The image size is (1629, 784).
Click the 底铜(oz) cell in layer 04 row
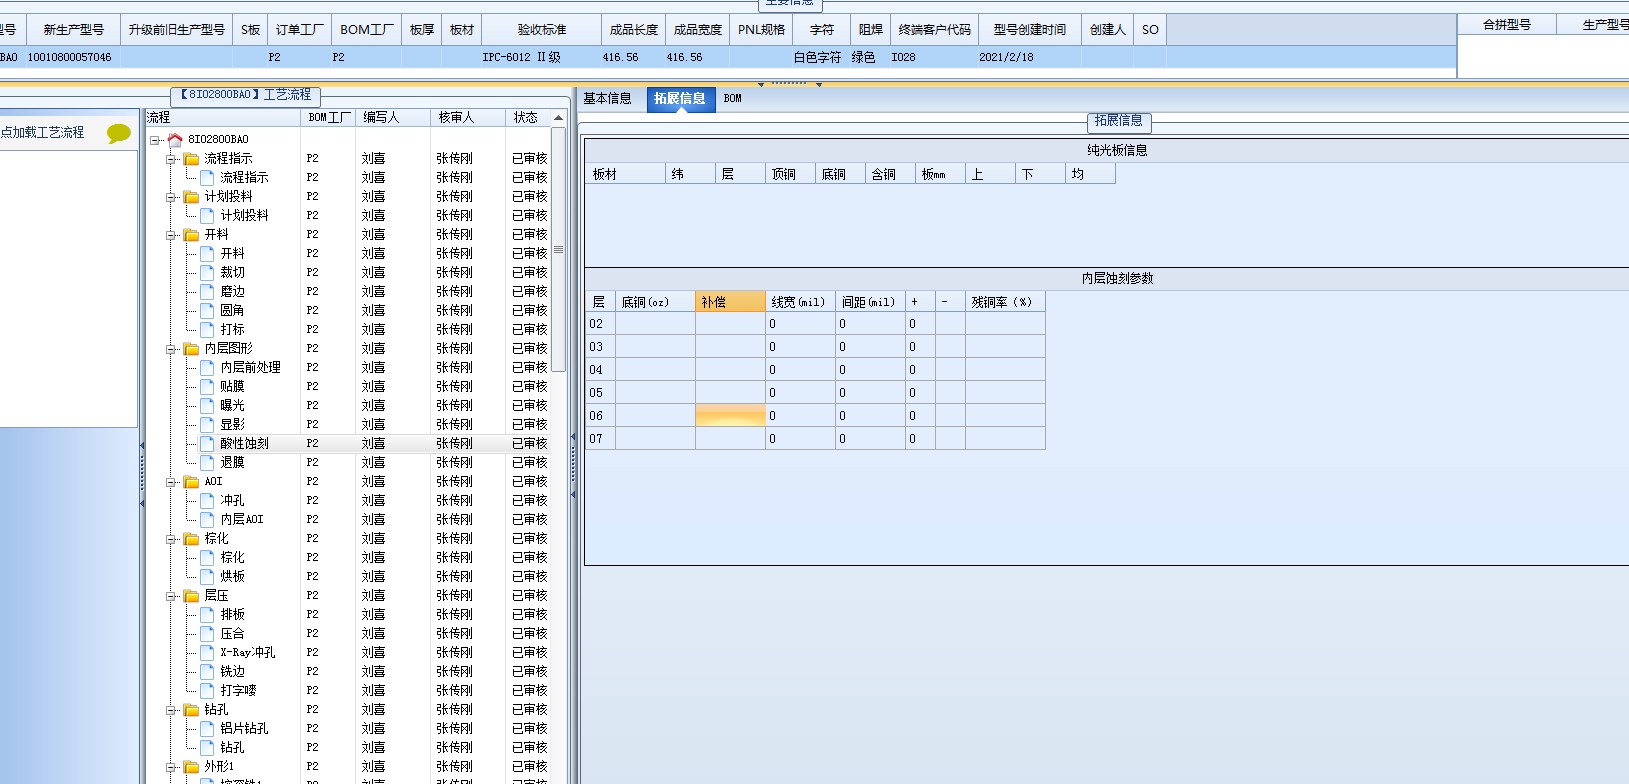pyautogui.click(x=655, y=370)
